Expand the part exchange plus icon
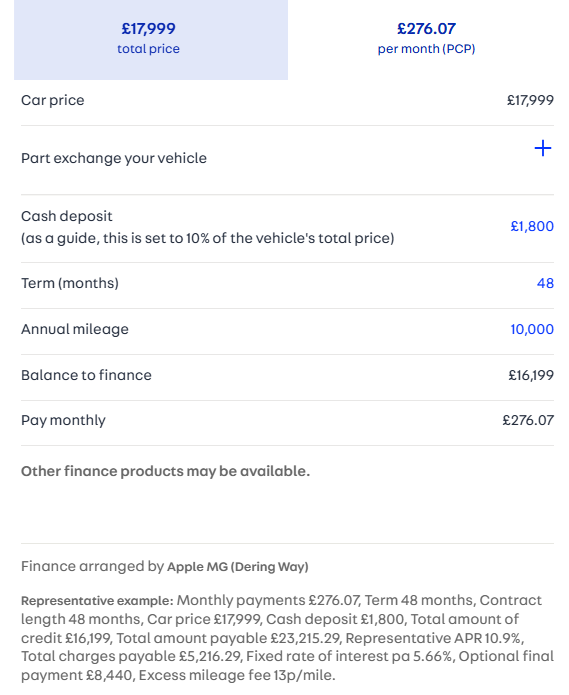This screenshot has width=569, height=695. pos(542,148)
